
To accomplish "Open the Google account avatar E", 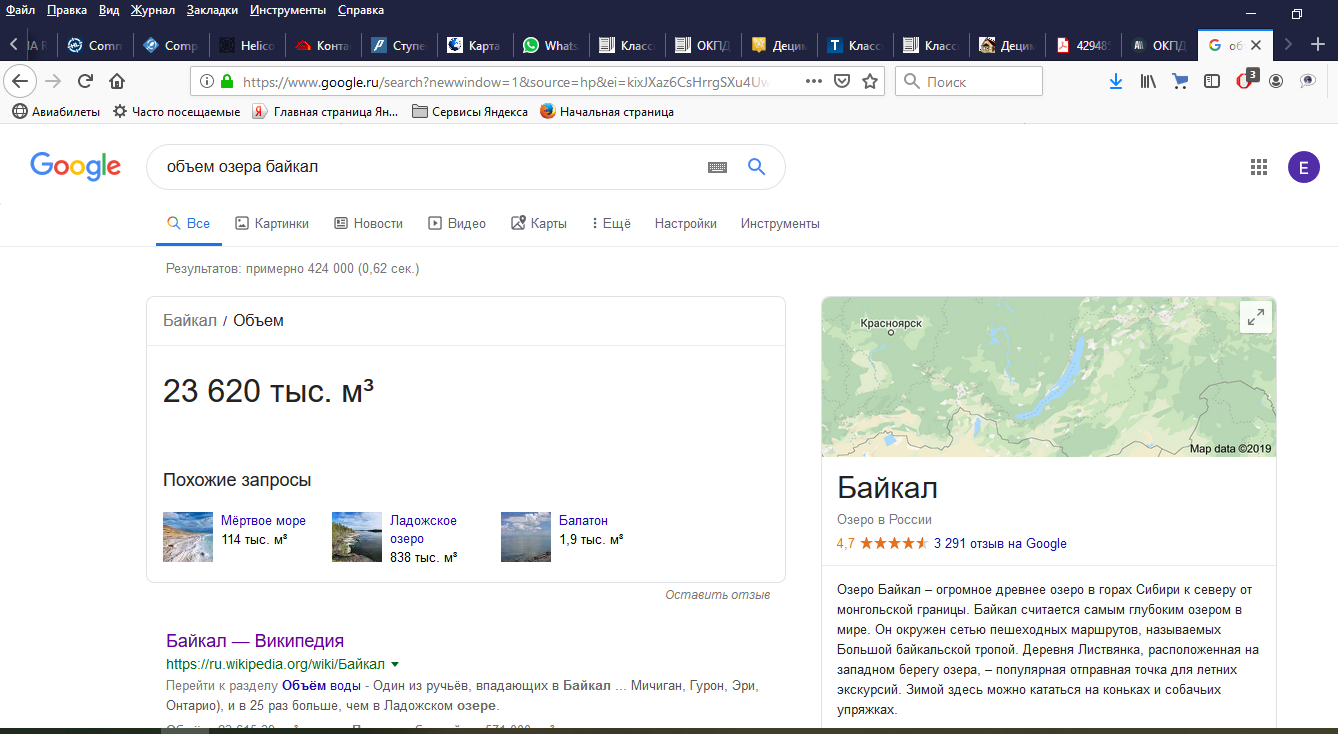I will coord(1303,168).
